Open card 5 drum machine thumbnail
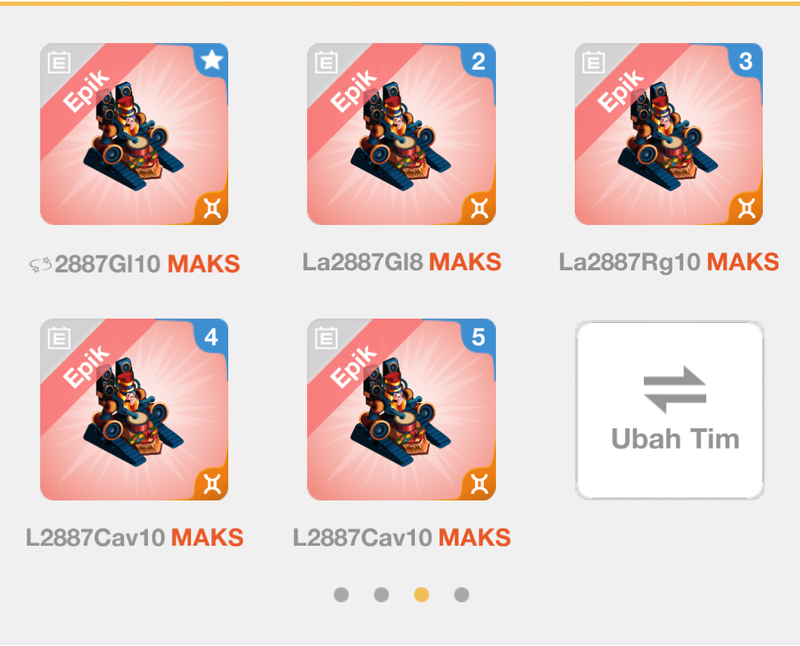800x646 pixels. (402, 410)
